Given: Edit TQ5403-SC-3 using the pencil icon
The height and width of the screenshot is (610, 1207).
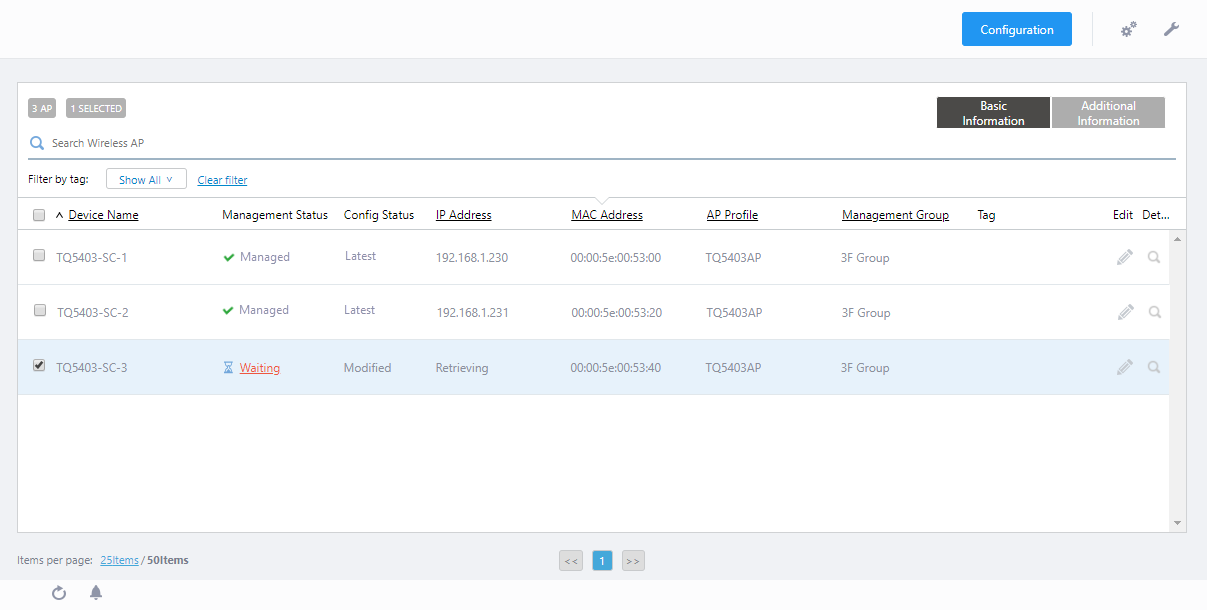Looking at the screenshot, I should pos(1125,367).
